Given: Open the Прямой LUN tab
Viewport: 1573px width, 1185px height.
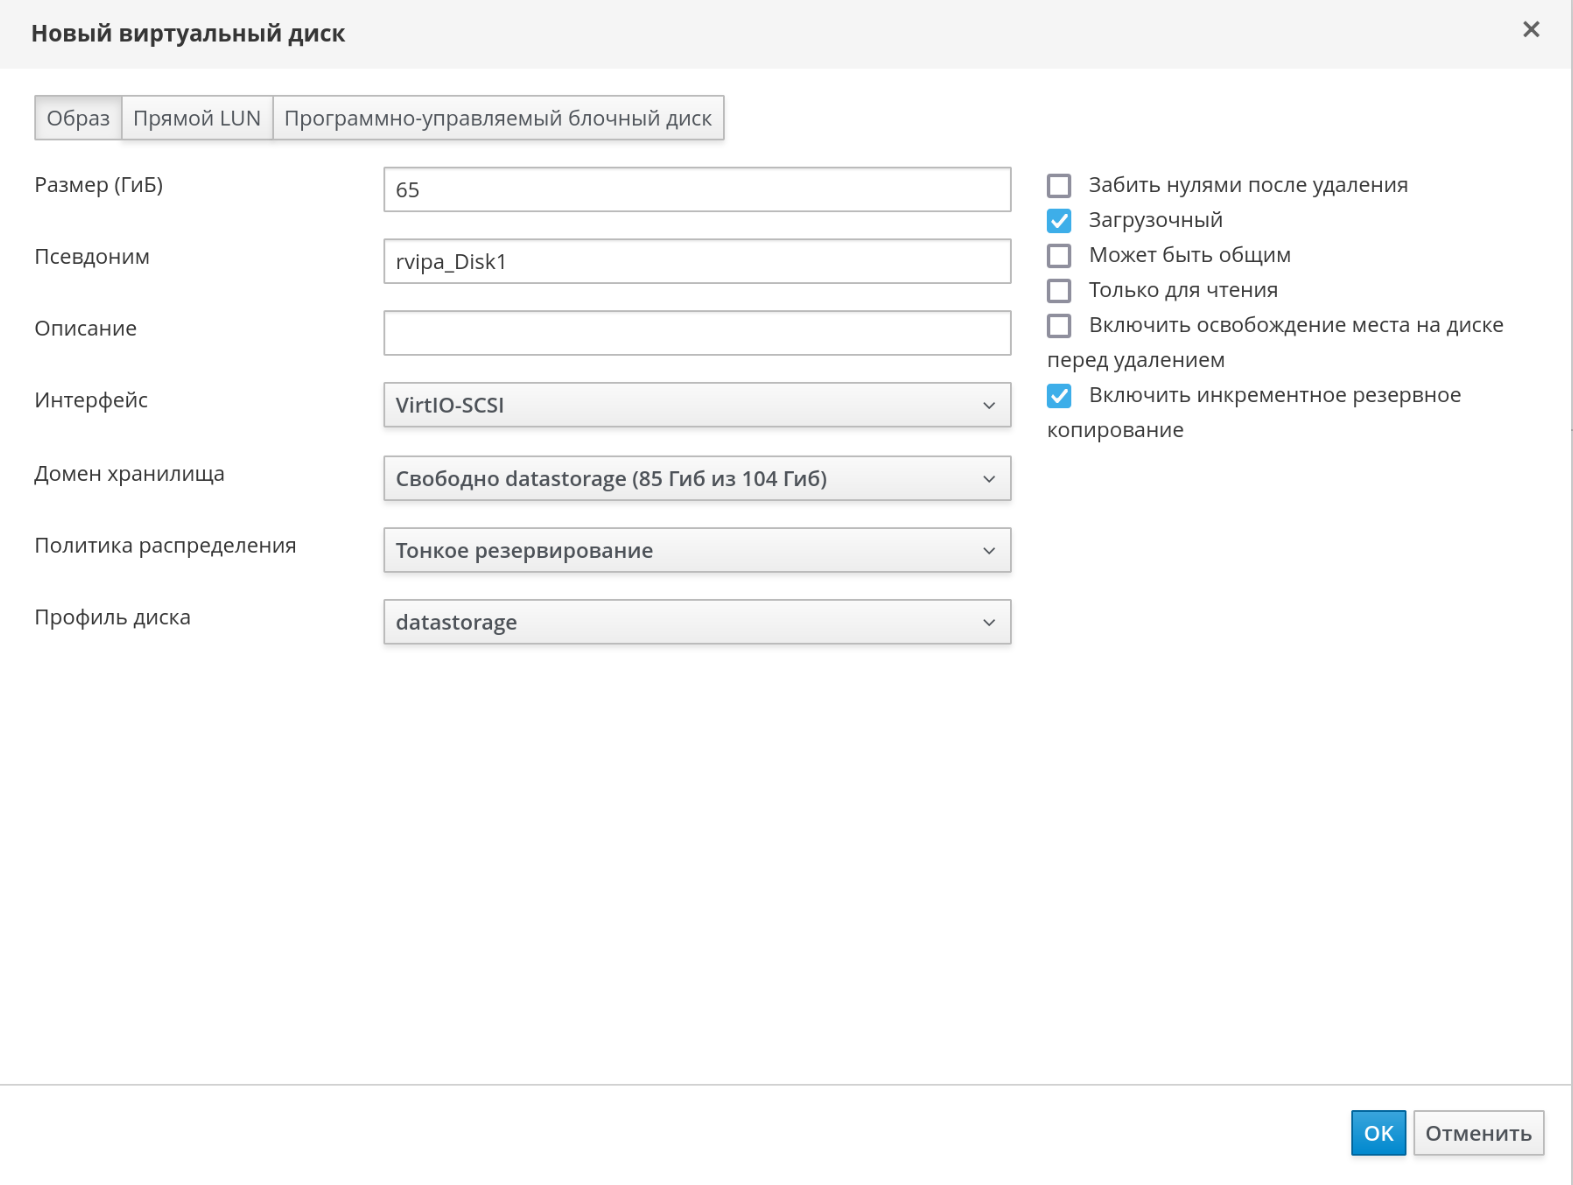Looking at the screenshot, I should 197,118.
